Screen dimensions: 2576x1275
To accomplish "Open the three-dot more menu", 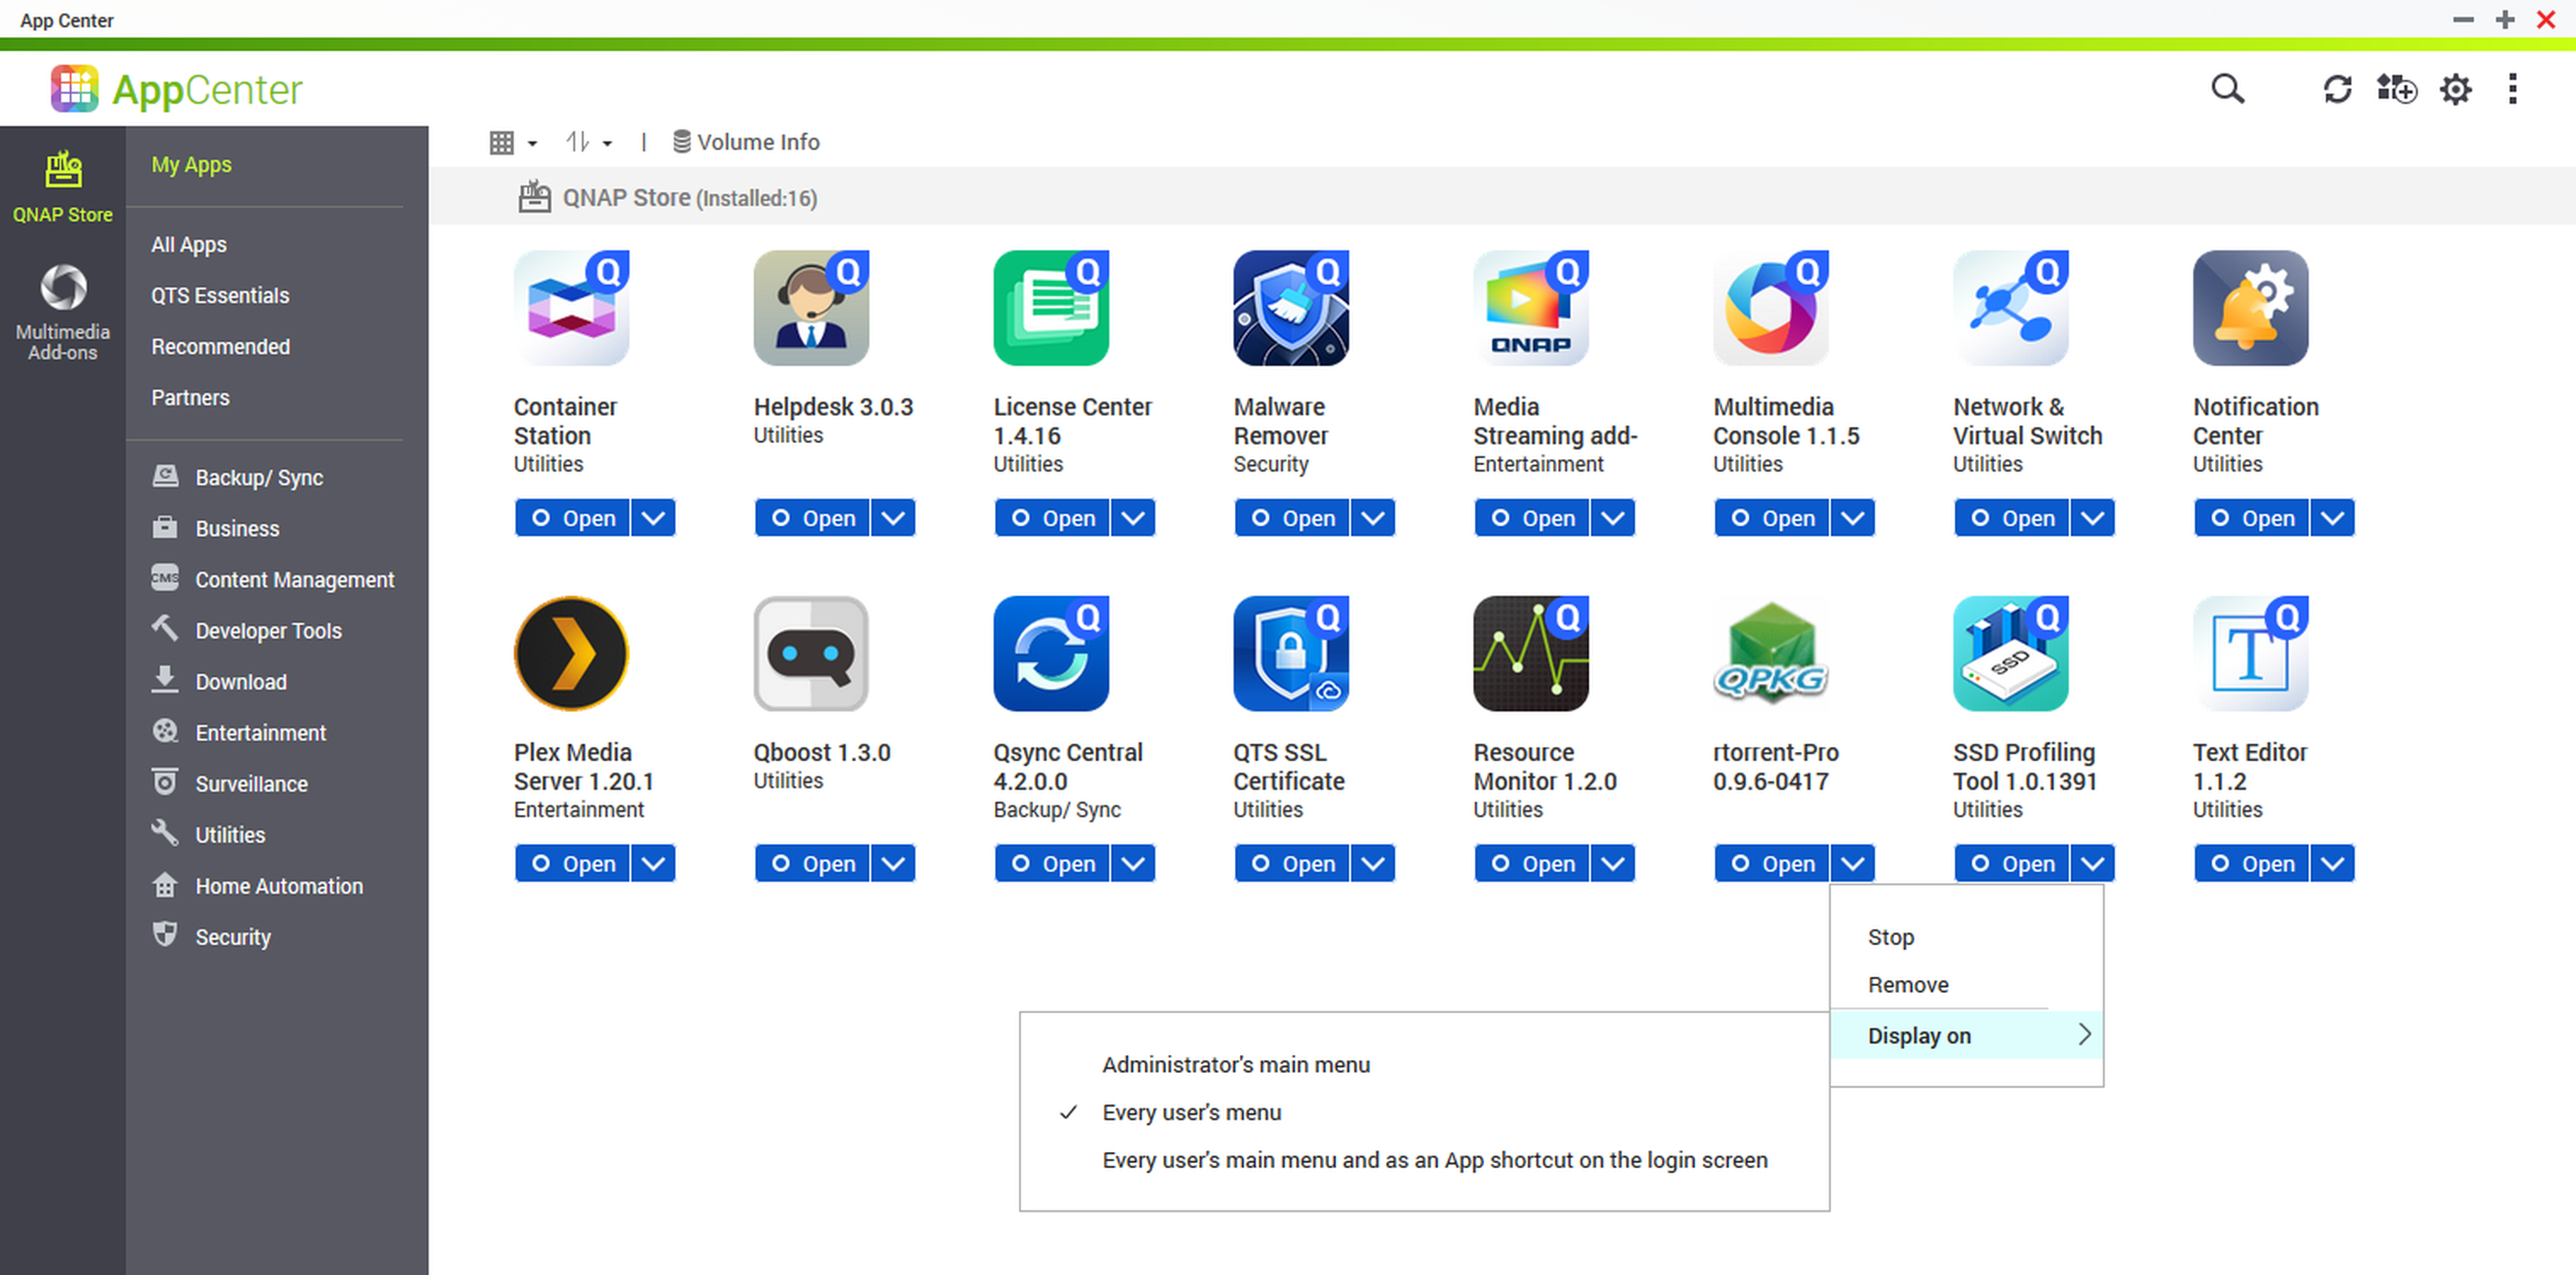I will 2512,89.
